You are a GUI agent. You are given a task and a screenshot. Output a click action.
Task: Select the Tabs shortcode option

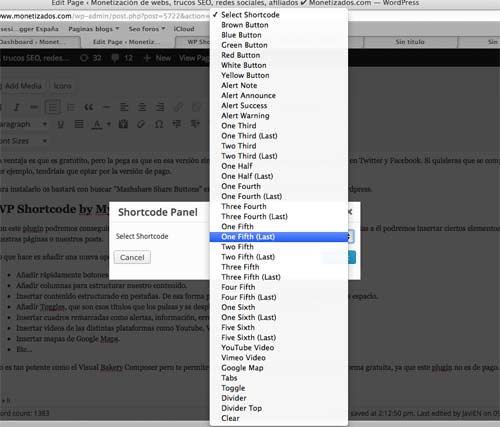click(279, 378)
